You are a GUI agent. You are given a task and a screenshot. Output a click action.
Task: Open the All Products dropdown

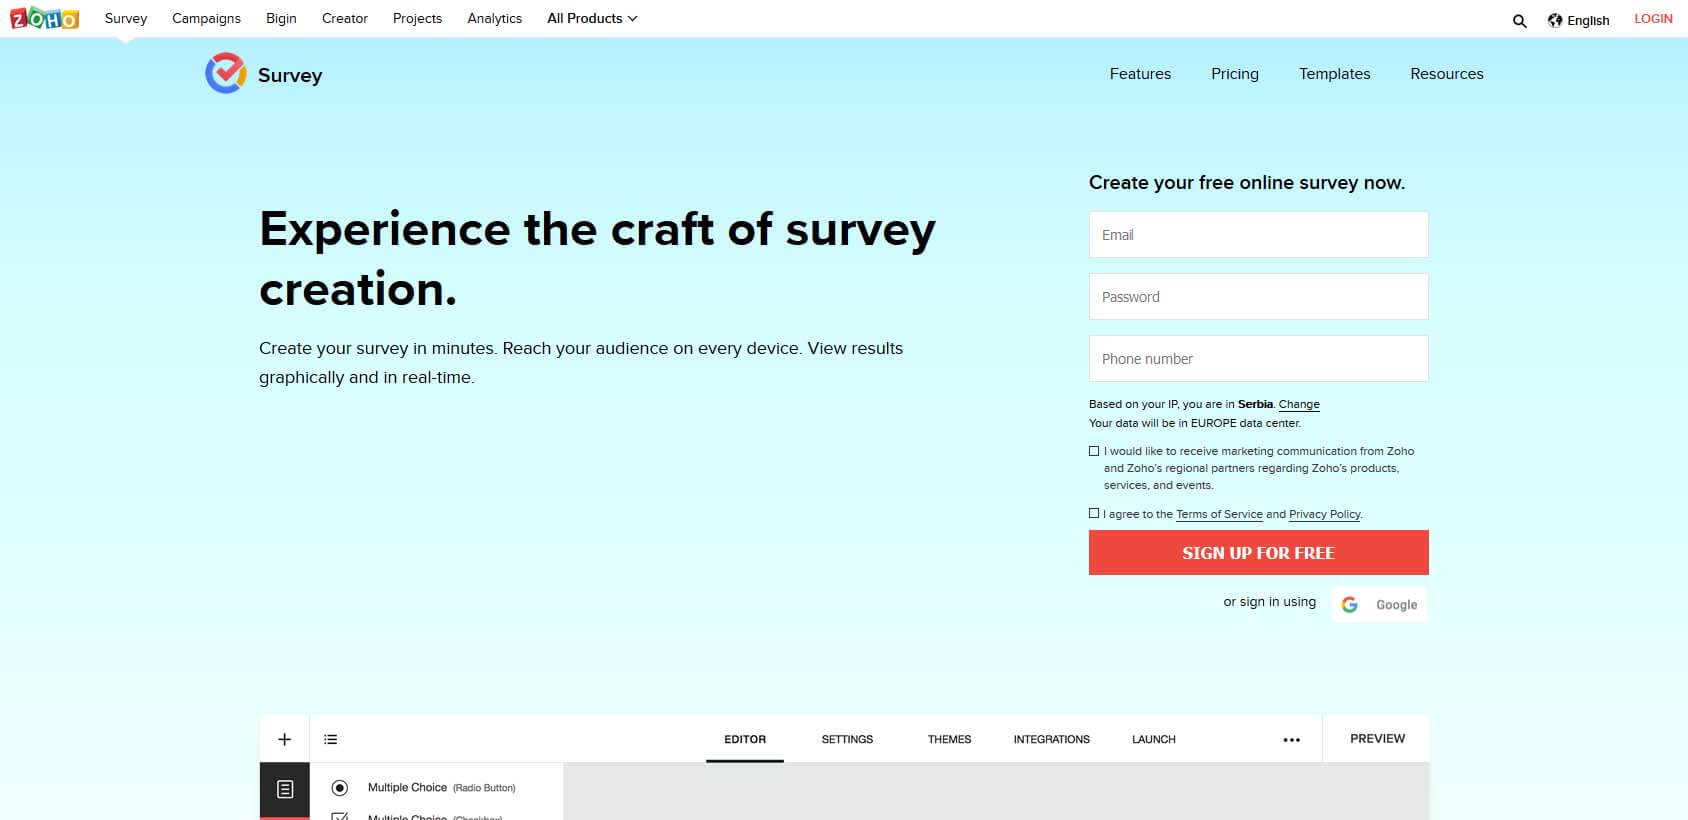click(591, 18)
